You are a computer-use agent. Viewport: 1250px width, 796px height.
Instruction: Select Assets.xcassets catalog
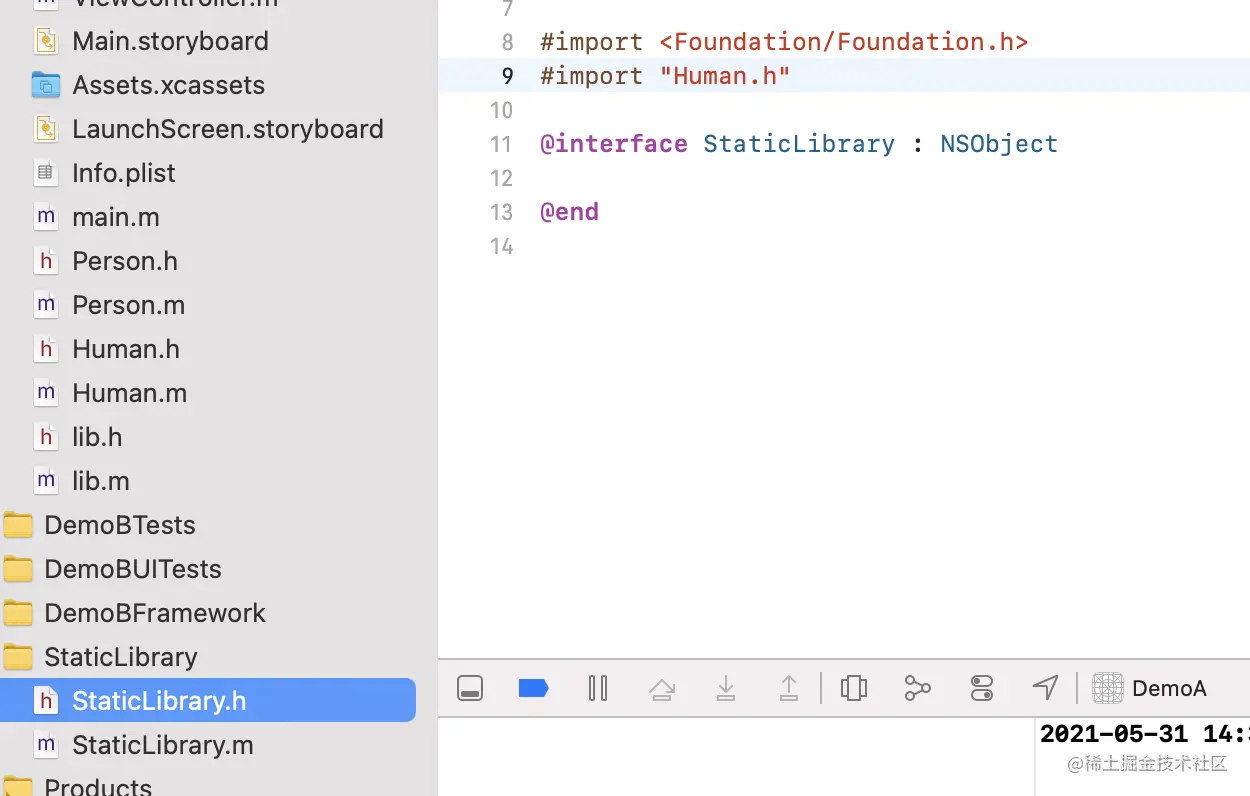tap(168, 85)
